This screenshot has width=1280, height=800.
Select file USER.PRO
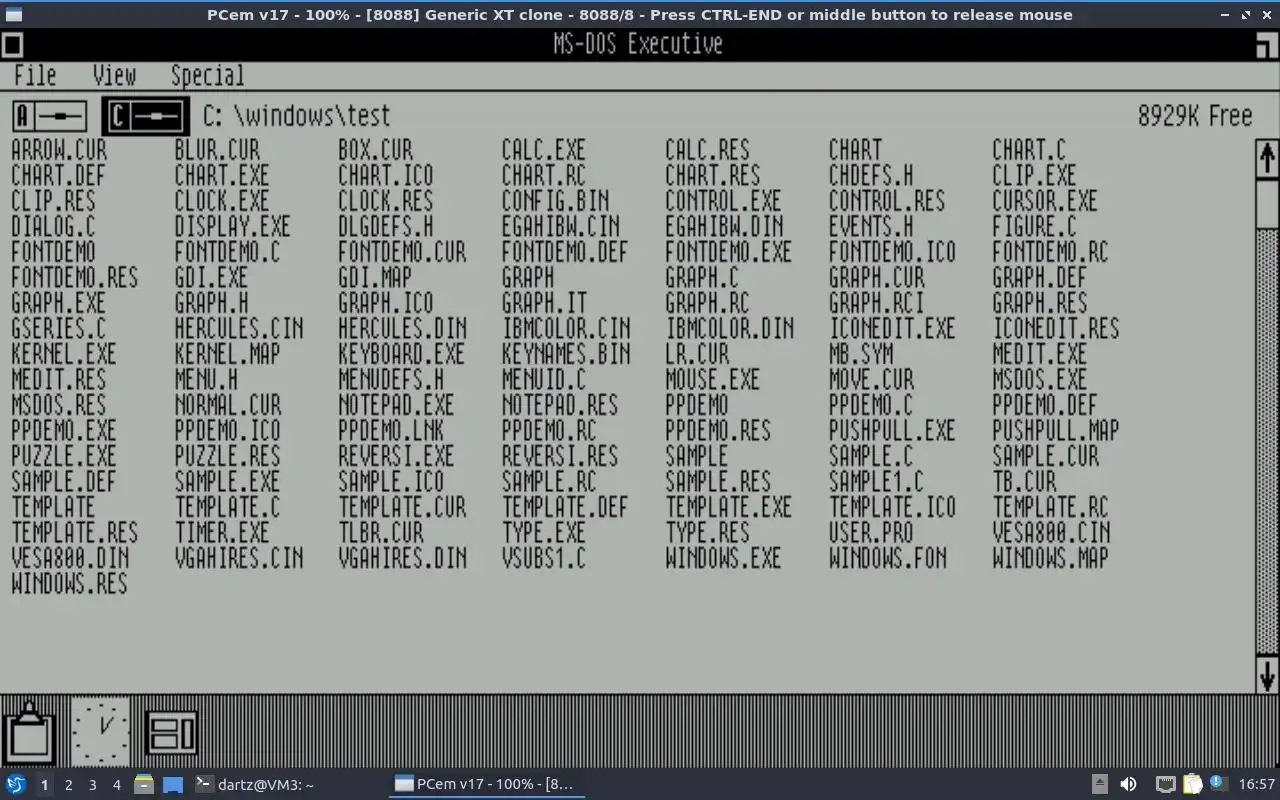[871, 532]
